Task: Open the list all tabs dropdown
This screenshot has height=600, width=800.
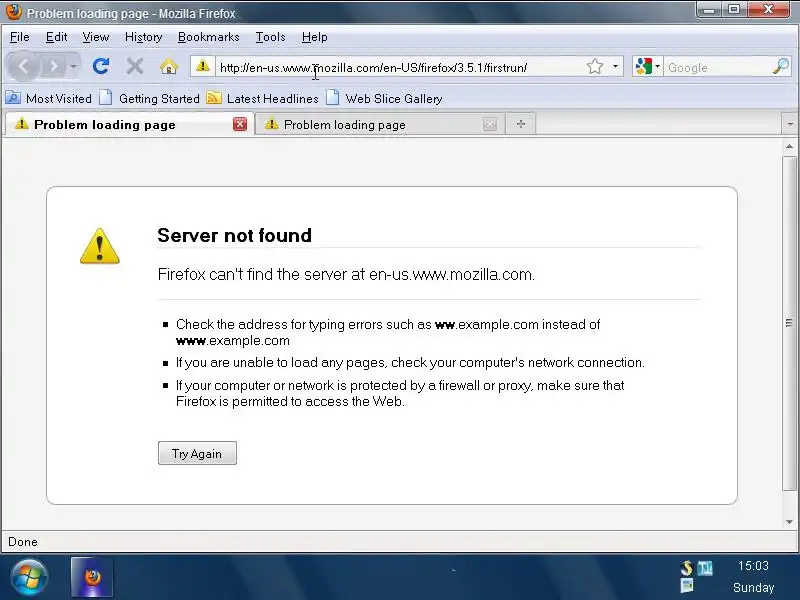Action: 790,124
